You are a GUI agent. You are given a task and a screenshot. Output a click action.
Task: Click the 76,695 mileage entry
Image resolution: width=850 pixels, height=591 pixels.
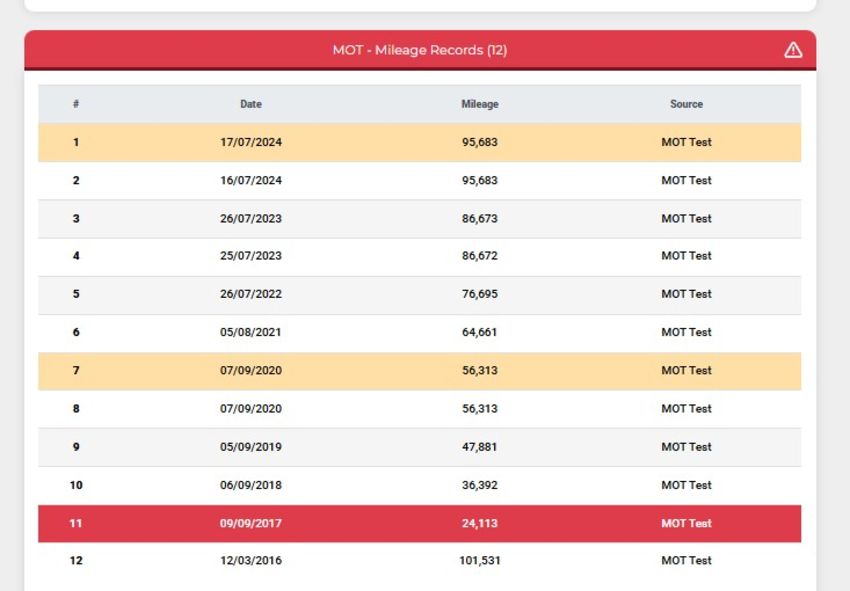[480, 294]
